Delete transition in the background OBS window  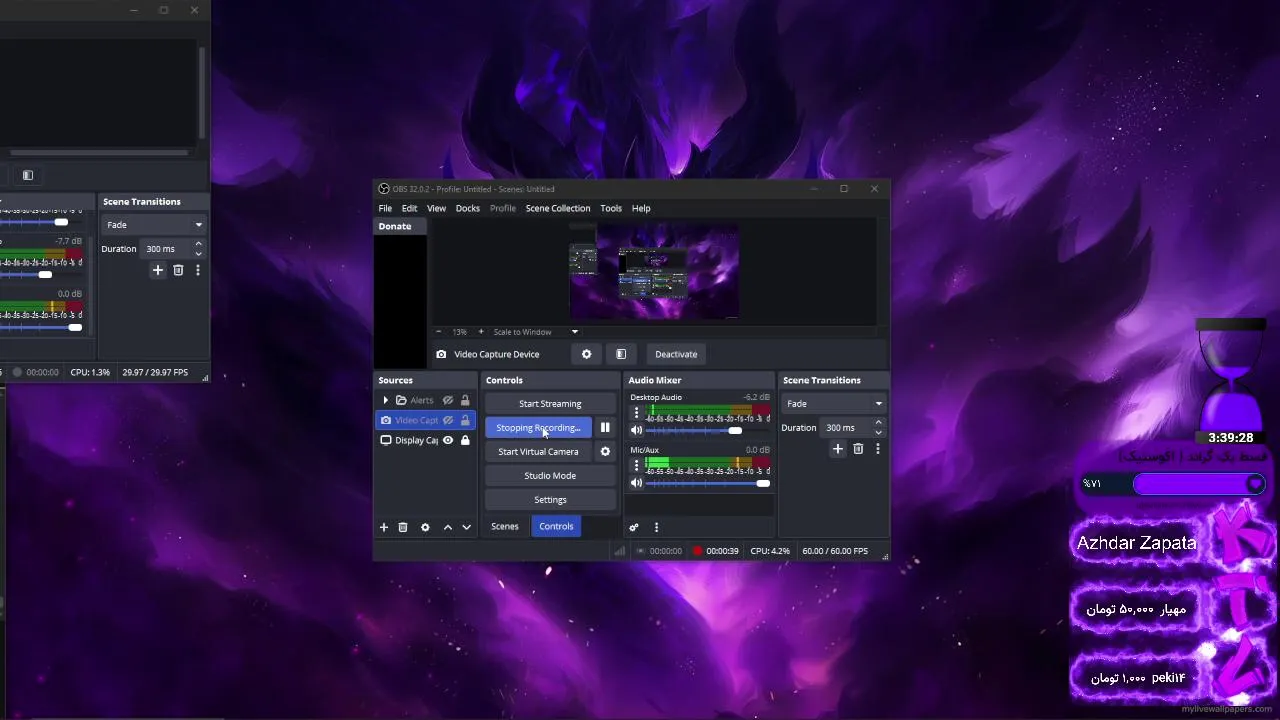tap(178, 270)
